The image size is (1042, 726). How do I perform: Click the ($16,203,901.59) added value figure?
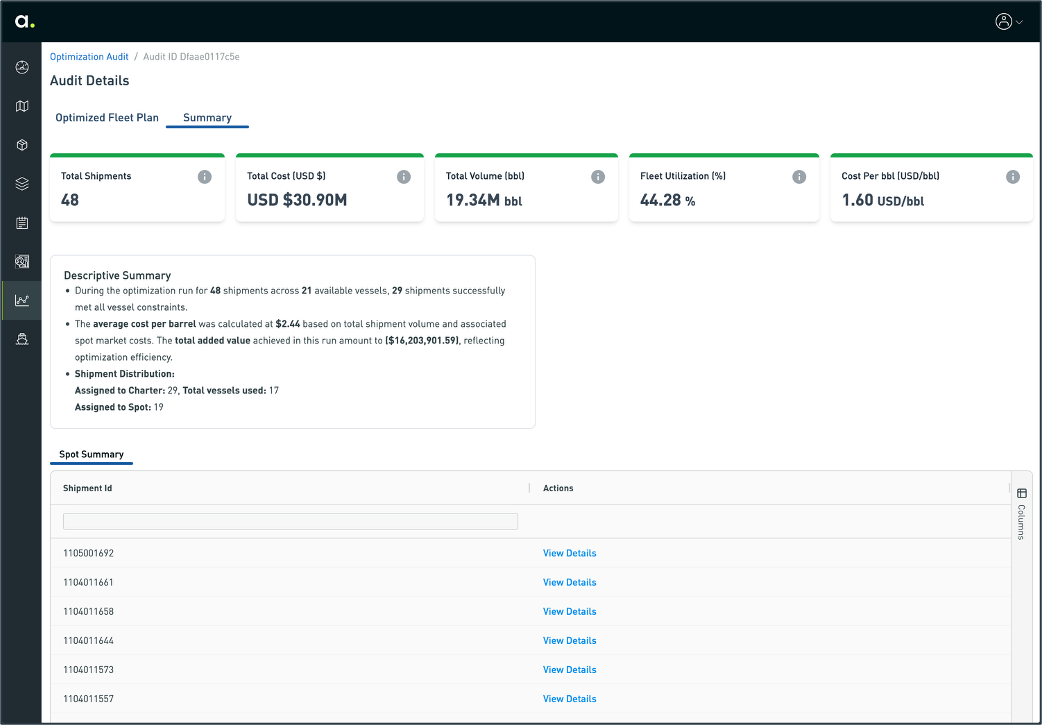click(x=422, y=340)
